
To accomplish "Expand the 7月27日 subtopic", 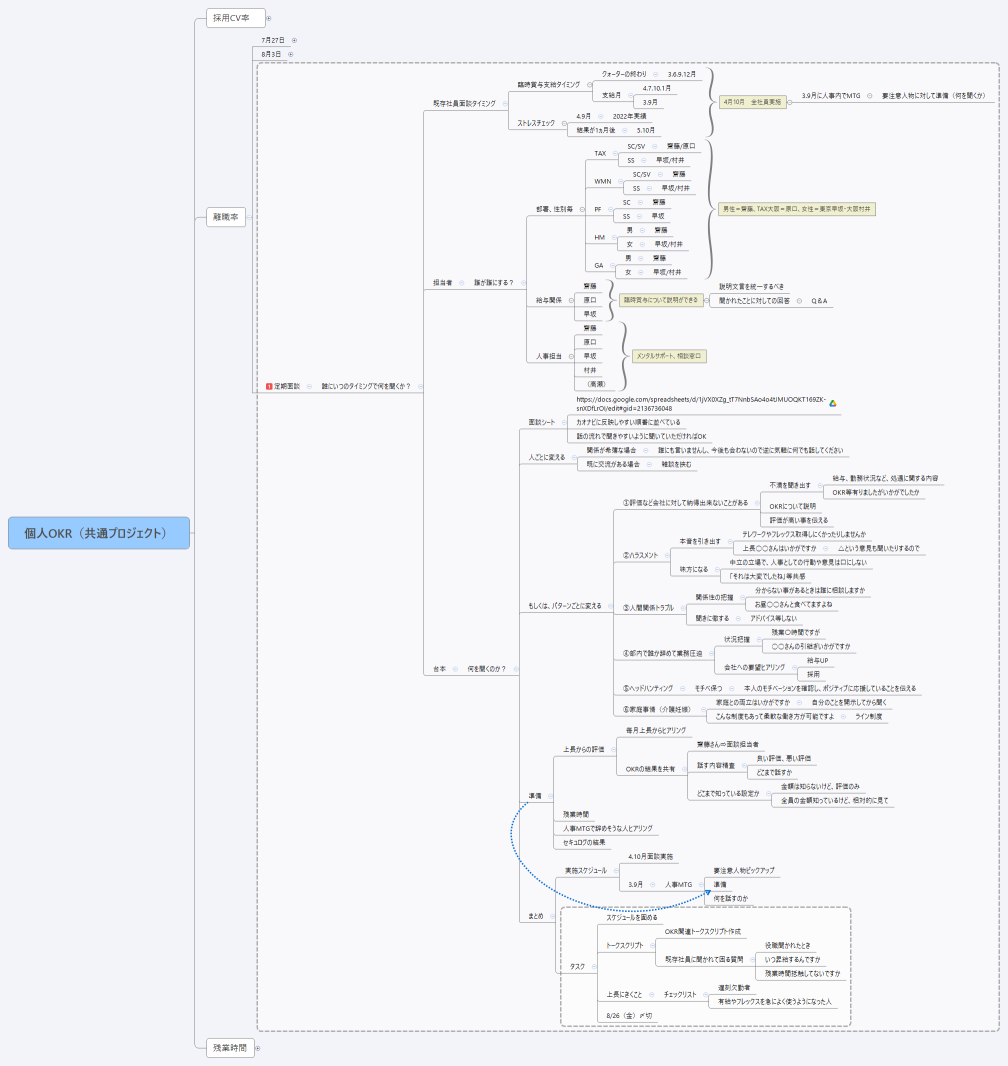I will point(294,40).
